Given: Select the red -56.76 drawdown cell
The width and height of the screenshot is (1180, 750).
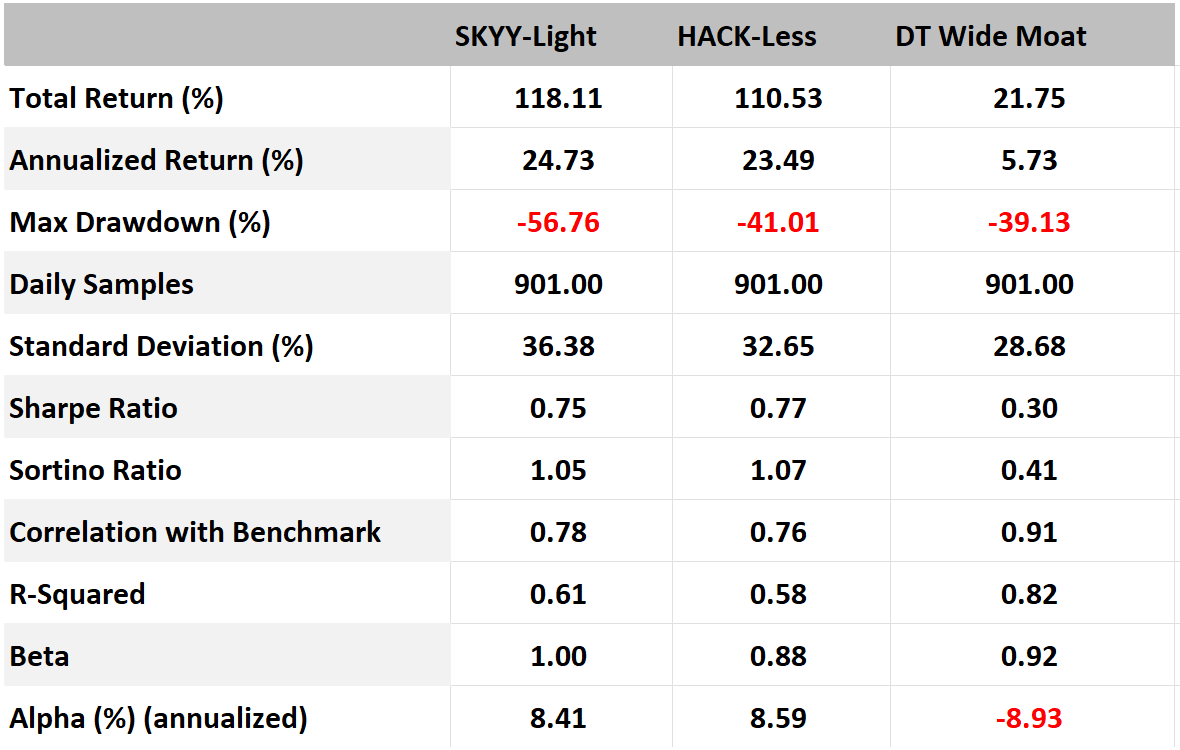Looking at the screenshot, I should tap(558, 222).
